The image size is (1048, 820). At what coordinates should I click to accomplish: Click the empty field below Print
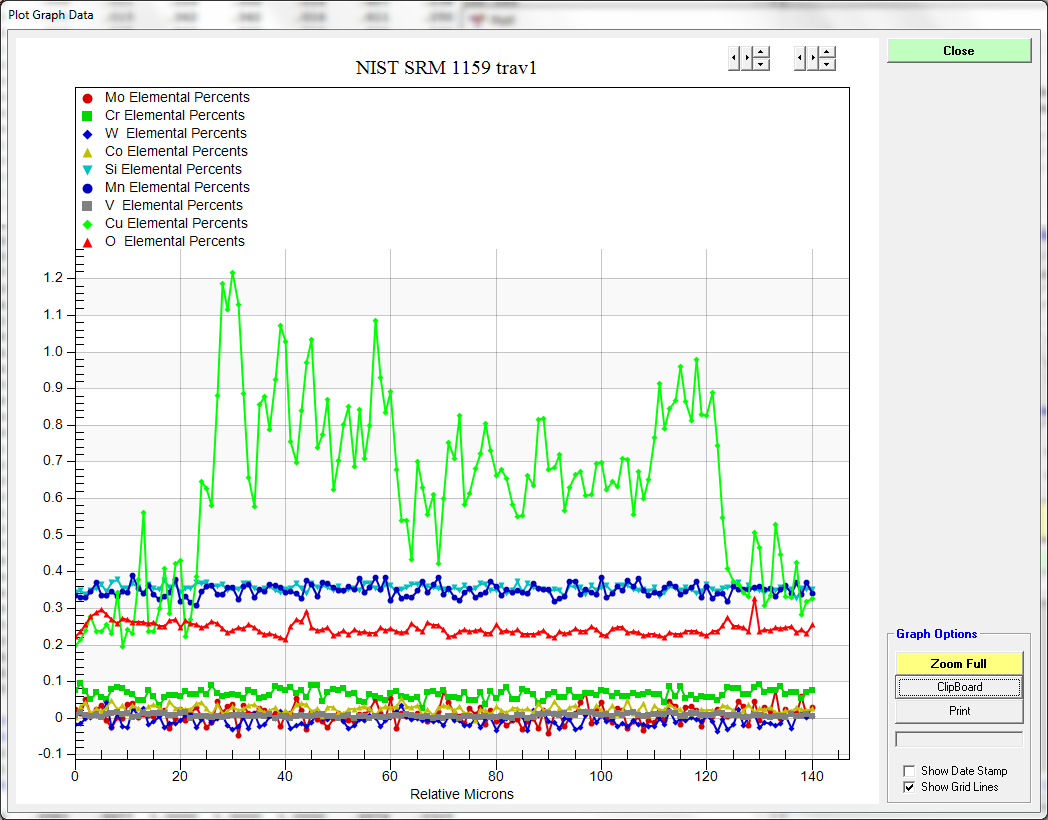pyautogui.click(x=958, y=739)
